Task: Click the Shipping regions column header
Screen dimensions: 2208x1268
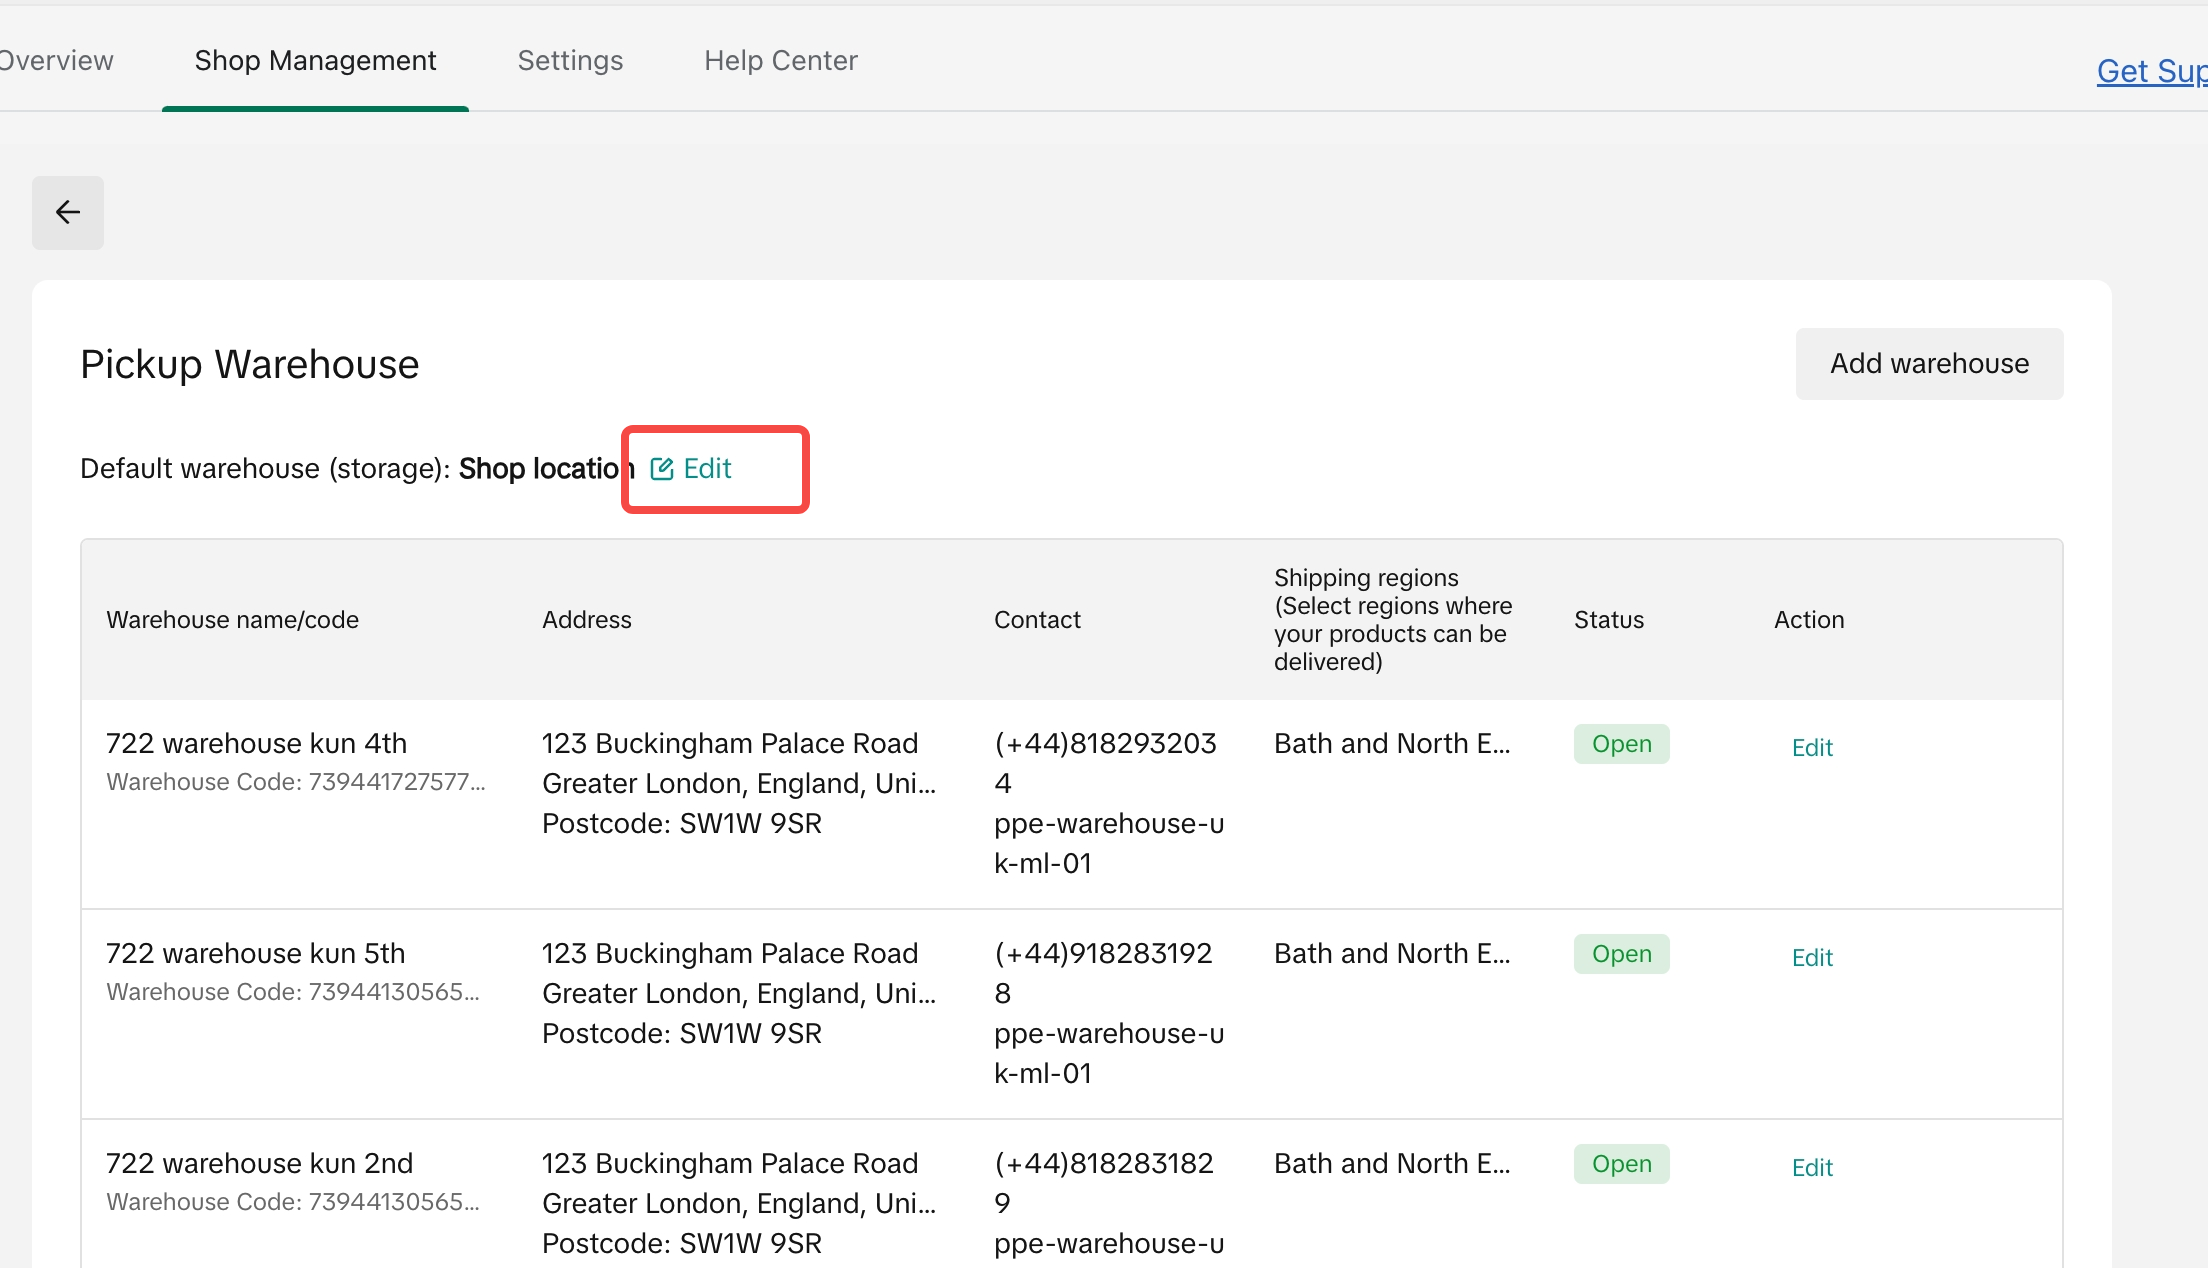Action: tap(1392, 620)
